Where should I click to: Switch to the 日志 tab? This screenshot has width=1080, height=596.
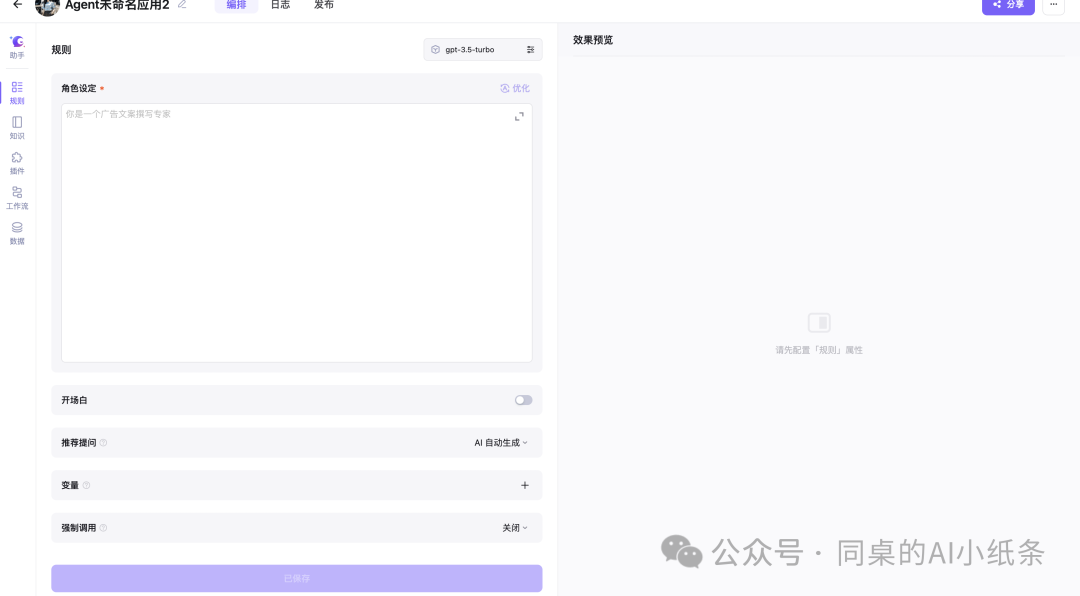280,6
